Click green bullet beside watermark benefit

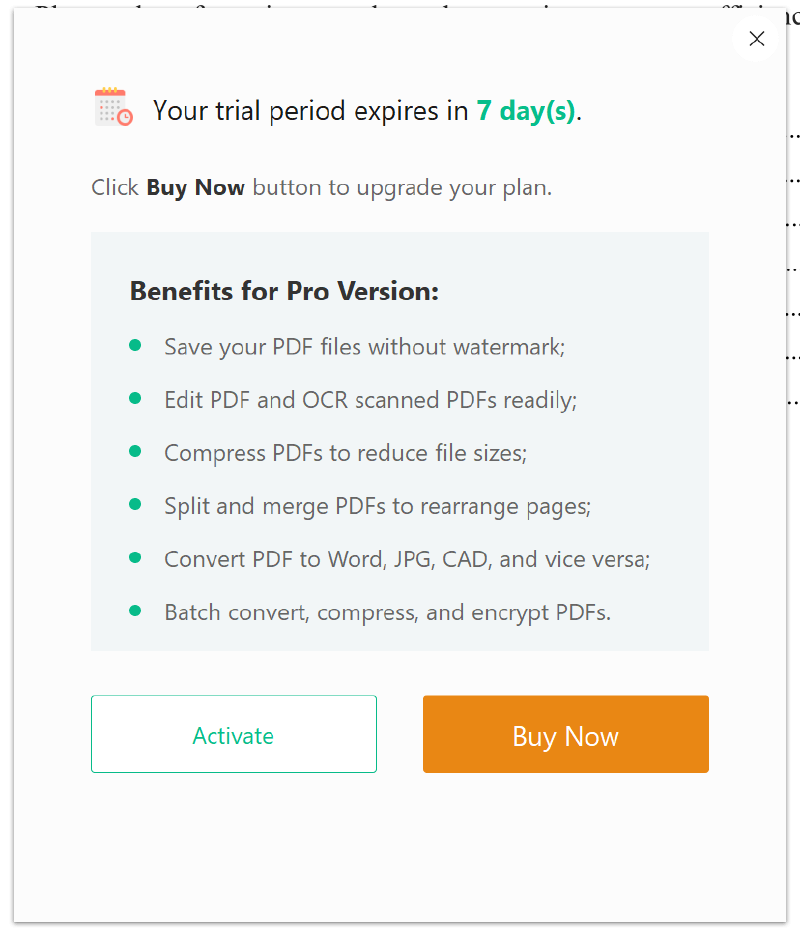pos(135,345)
